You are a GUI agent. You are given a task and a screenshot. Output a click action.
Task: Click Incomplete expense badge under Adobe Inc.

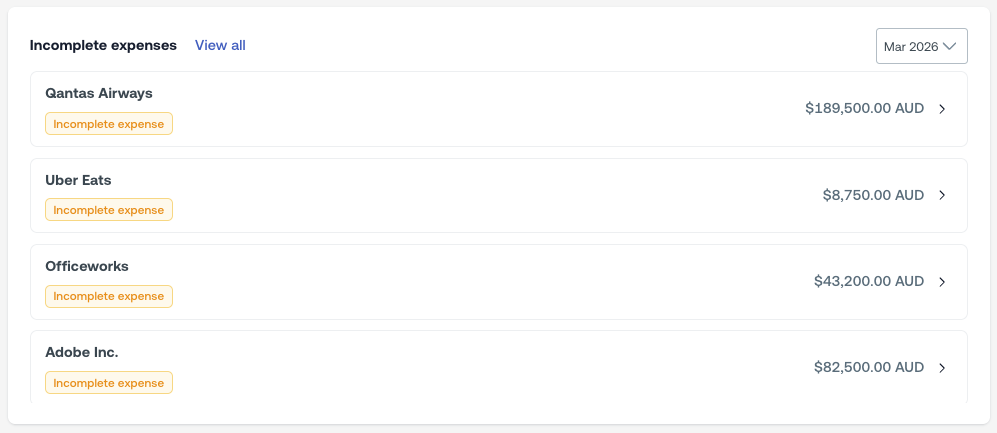coord(109,382)
